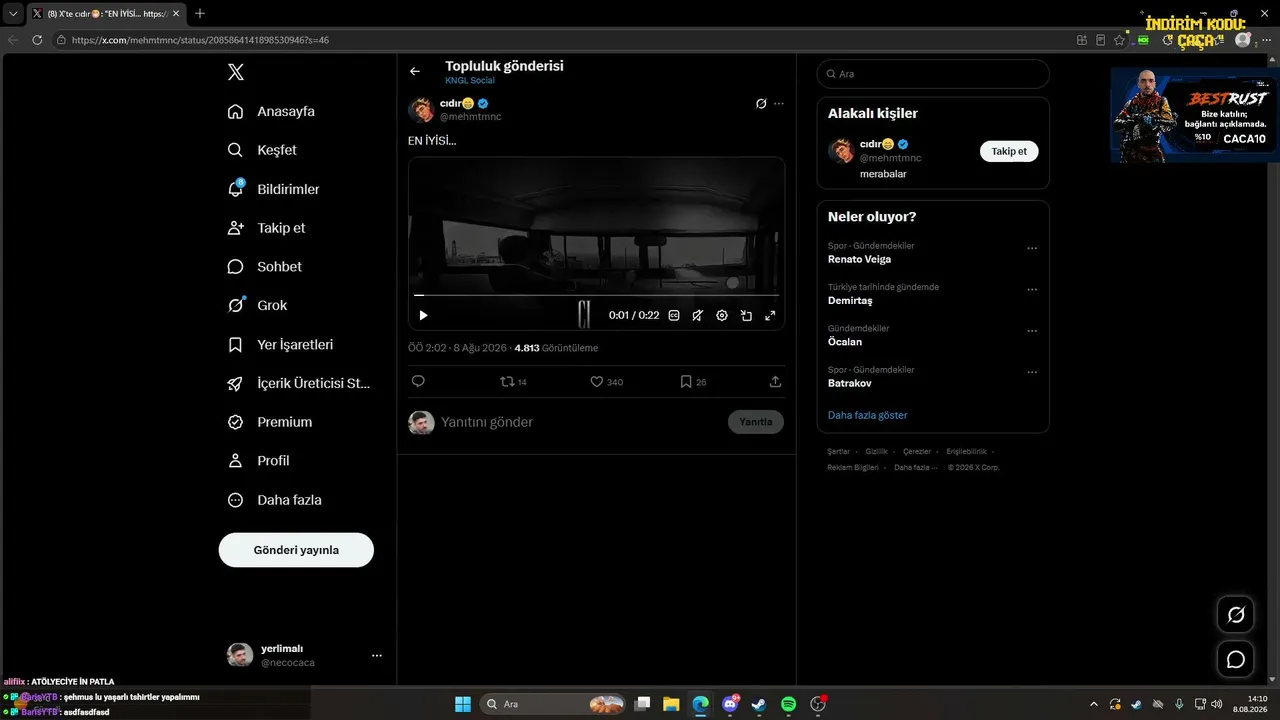
Task: Open more options for Demirtaş trend
Action: click(1032, 290)
